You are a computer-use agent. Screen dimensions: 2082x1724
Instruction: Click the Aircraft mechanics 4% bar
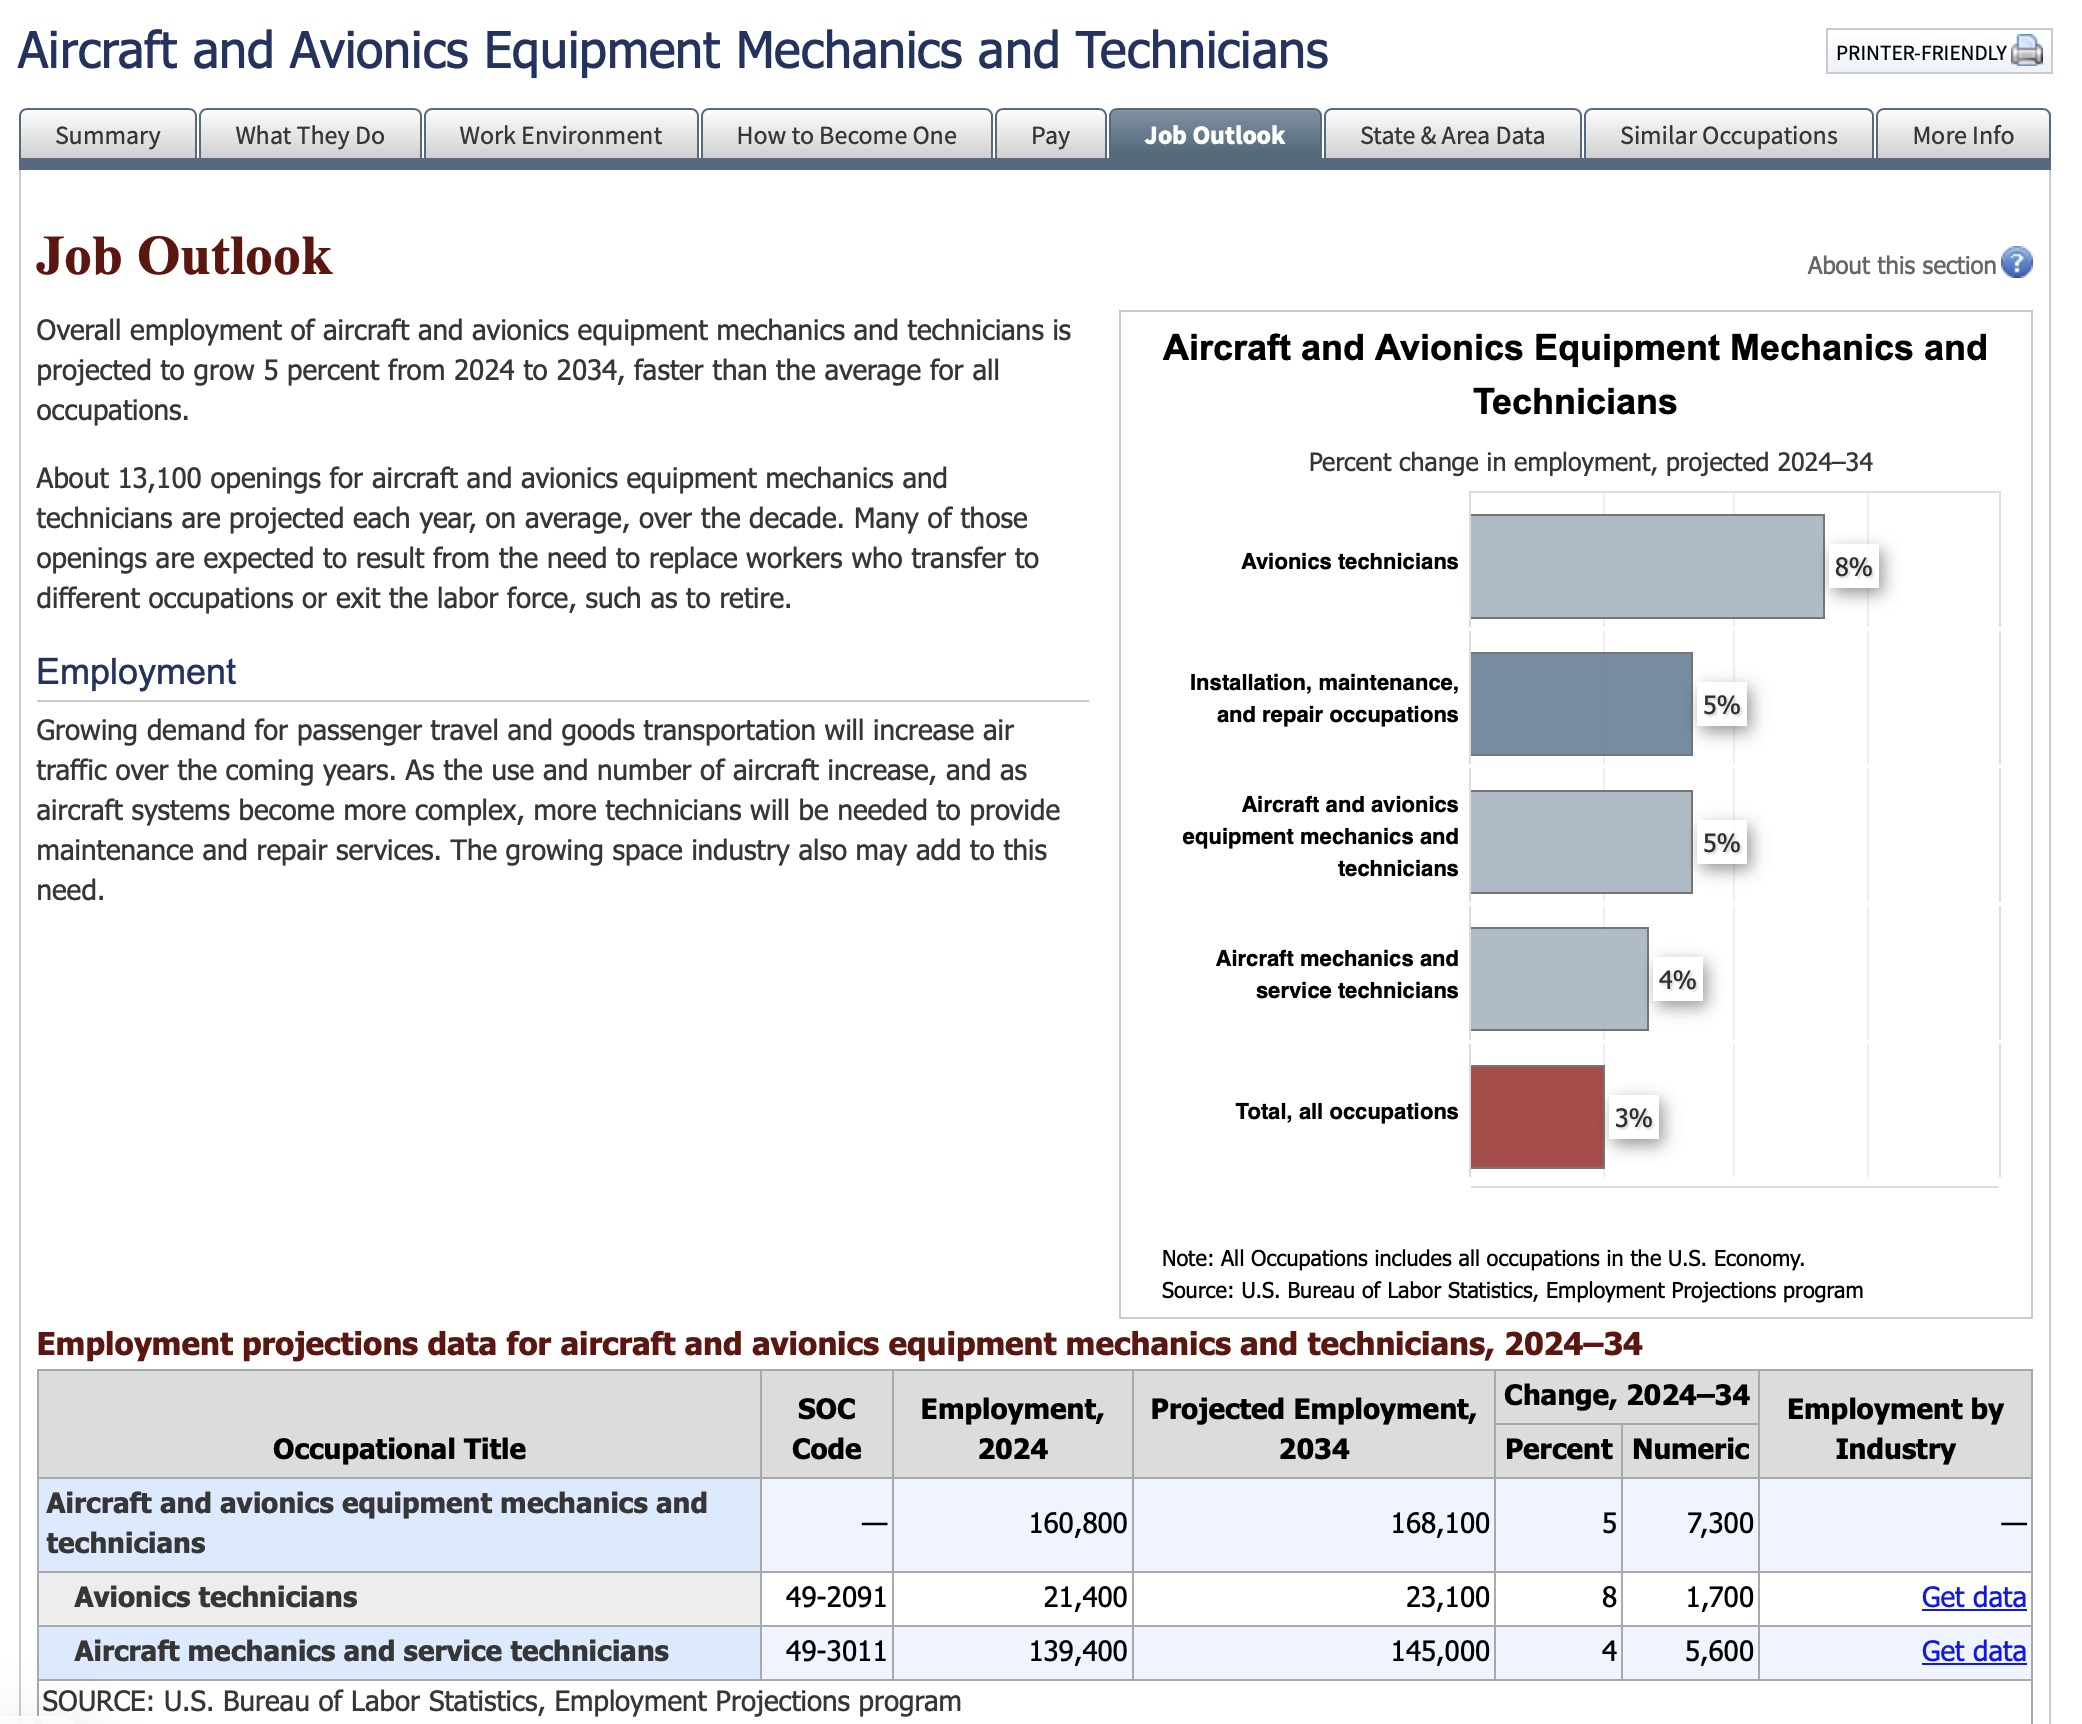[x=1559, y=979]
